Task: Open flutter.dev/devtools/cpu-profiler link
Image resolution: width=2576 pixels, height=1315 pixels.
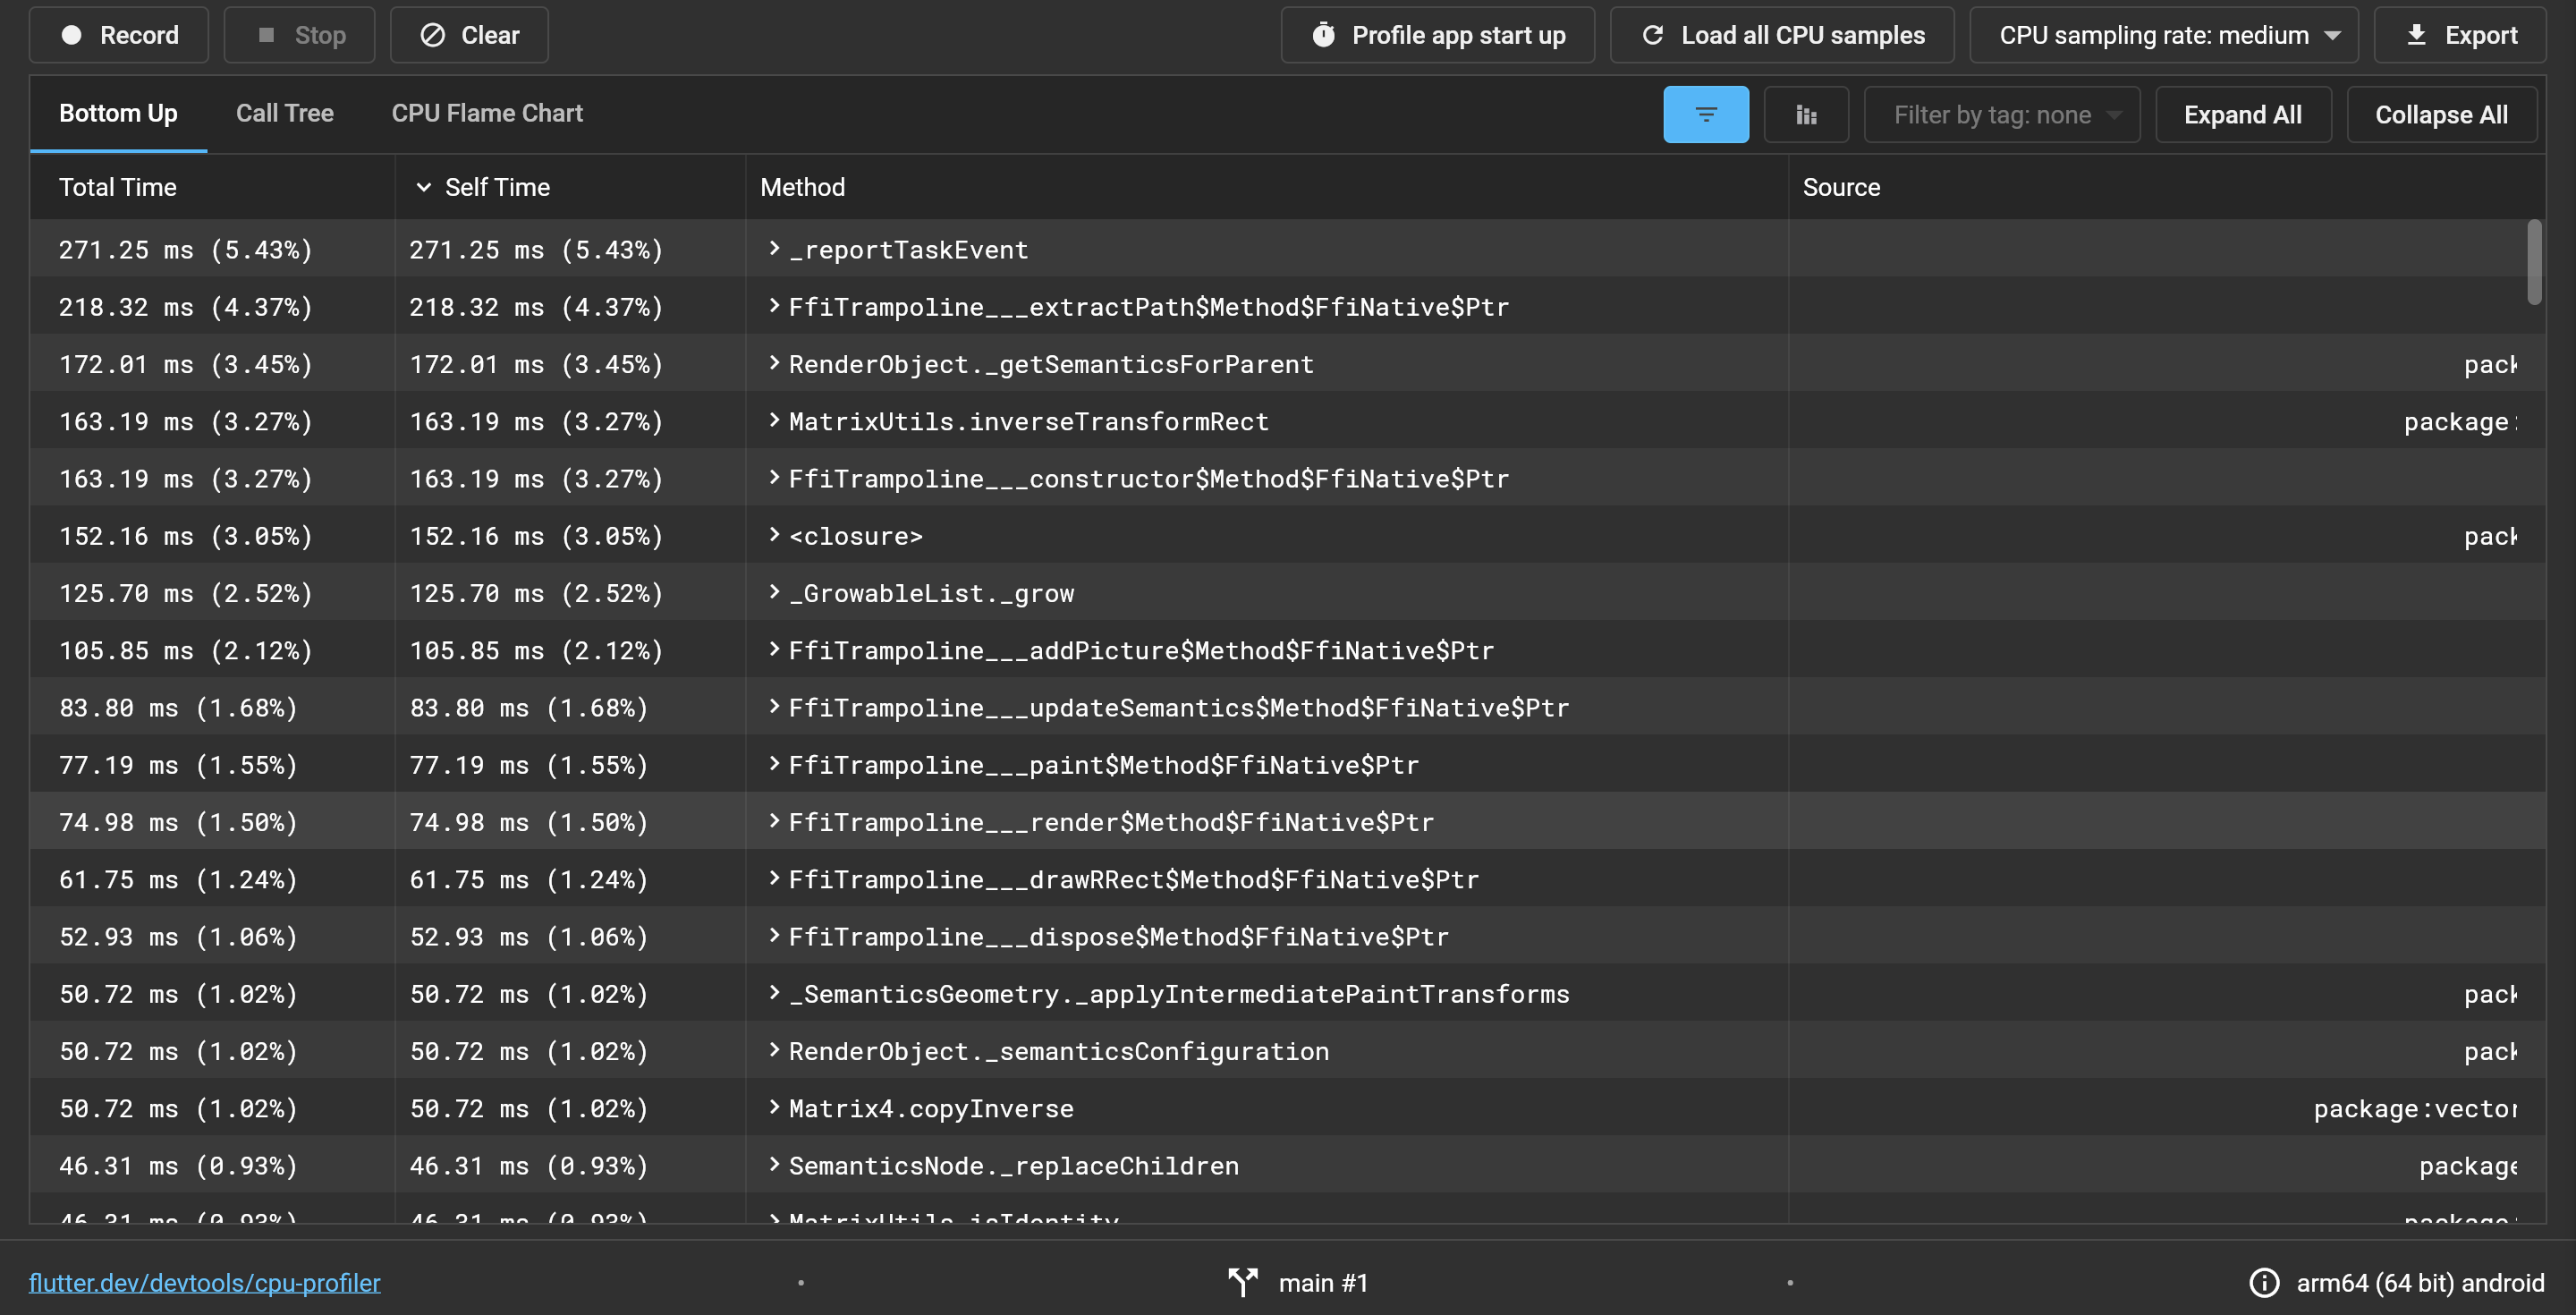Action: tap(205, 1283)
